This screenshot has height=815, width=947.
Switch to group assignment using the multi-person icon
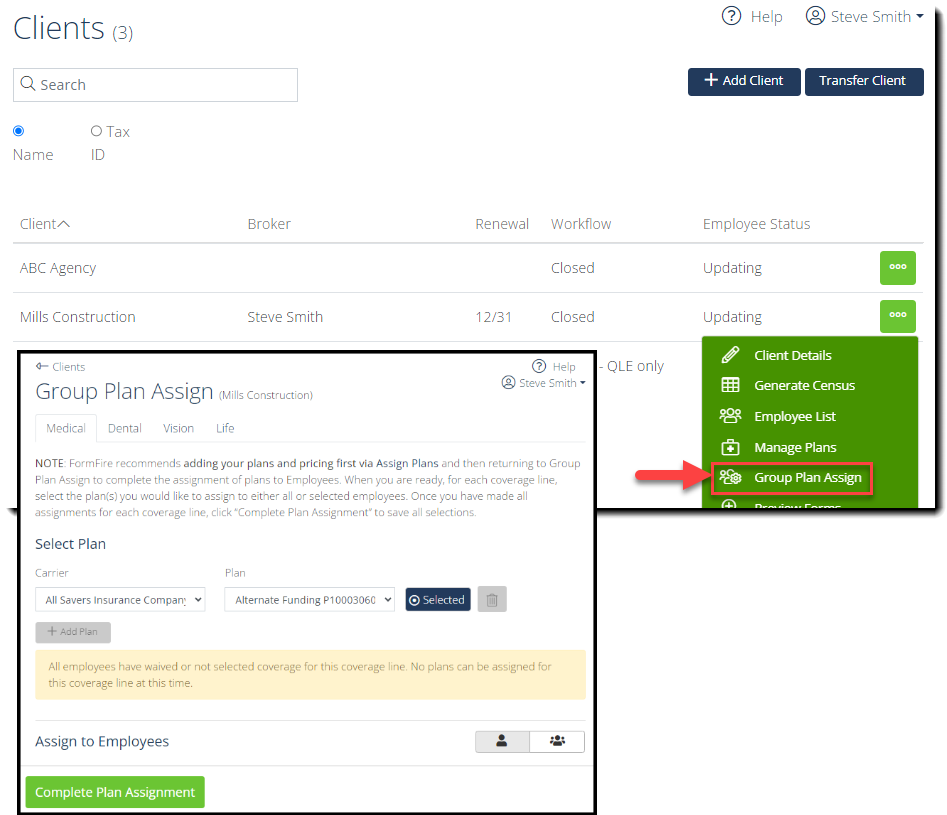[x=556, y=741]
